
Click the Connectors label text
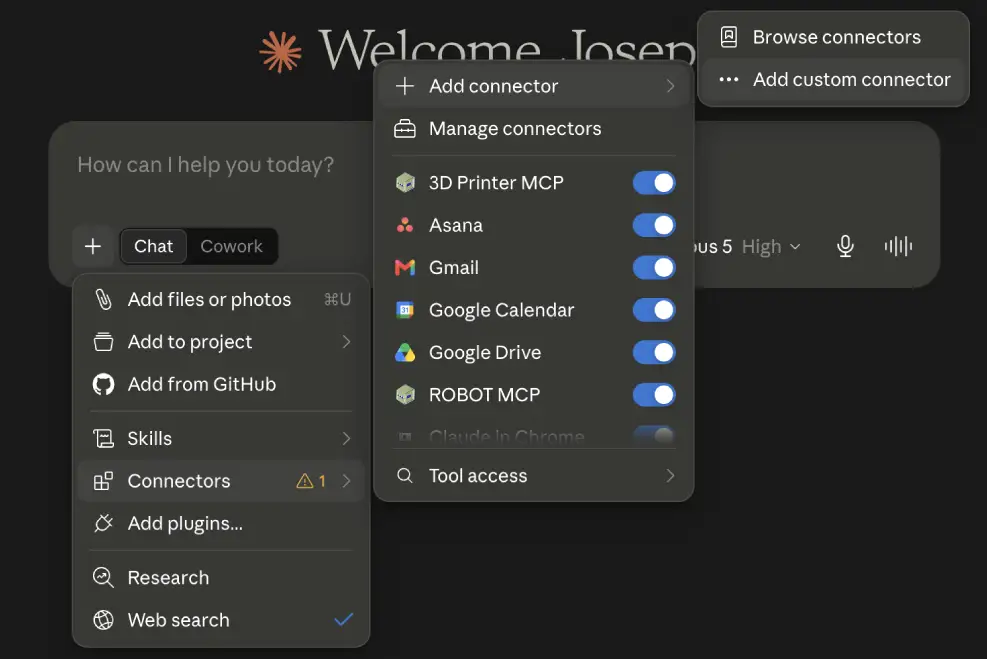click(x=179, y=481)
